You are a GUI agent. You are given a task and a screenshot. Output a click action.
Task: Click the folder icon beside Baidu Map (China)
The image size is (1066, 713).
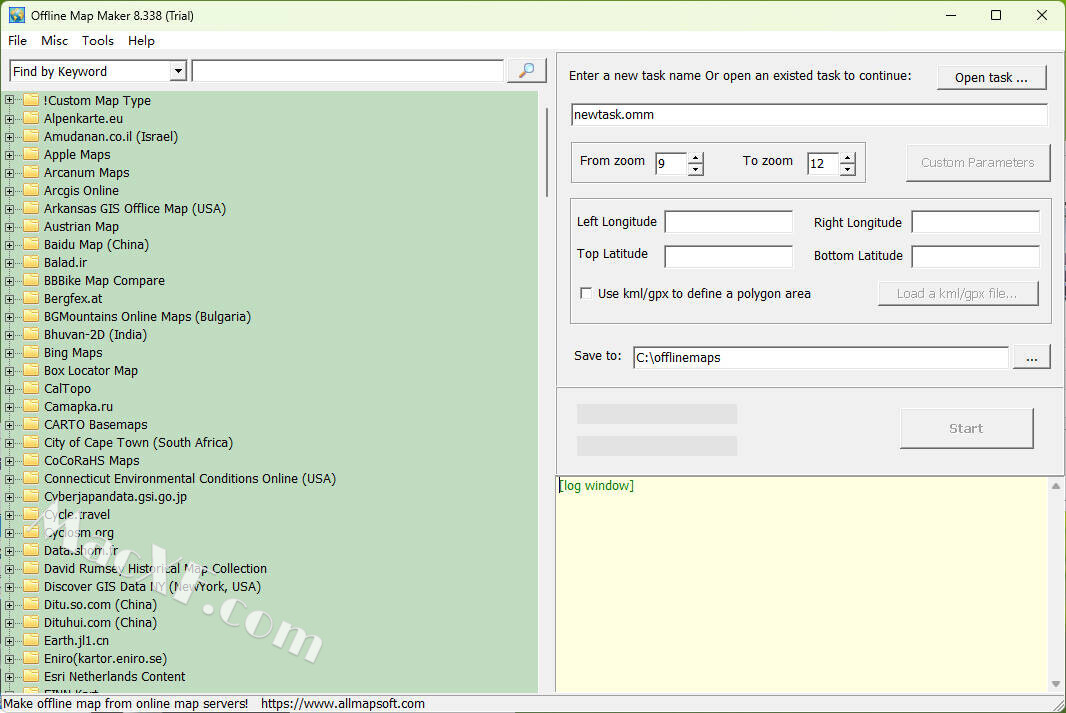(x=31, y=244)
